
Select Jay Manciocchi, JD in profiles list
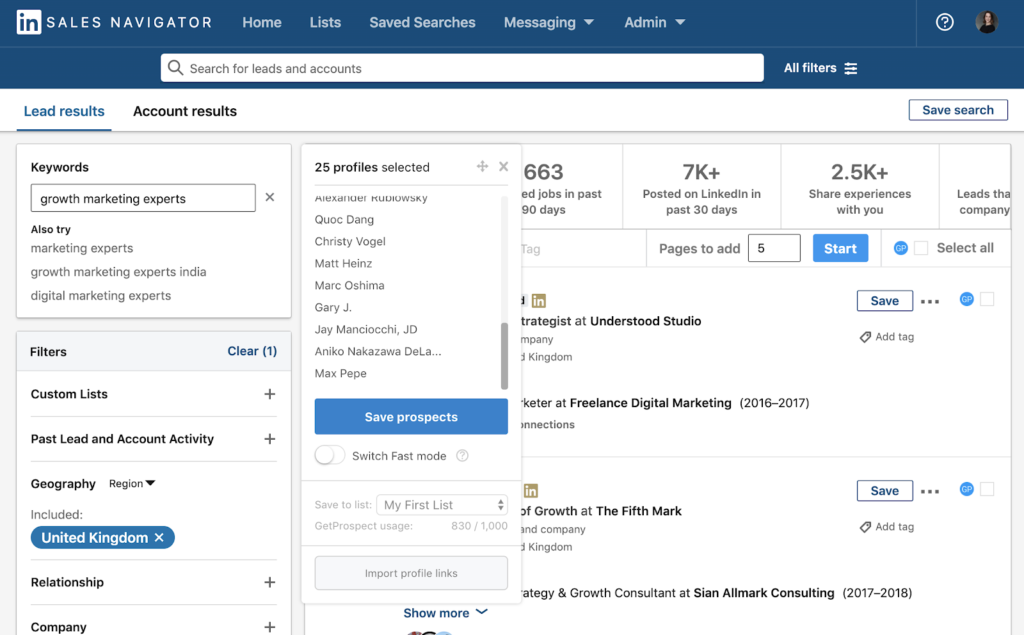click(x=366, y=329)
